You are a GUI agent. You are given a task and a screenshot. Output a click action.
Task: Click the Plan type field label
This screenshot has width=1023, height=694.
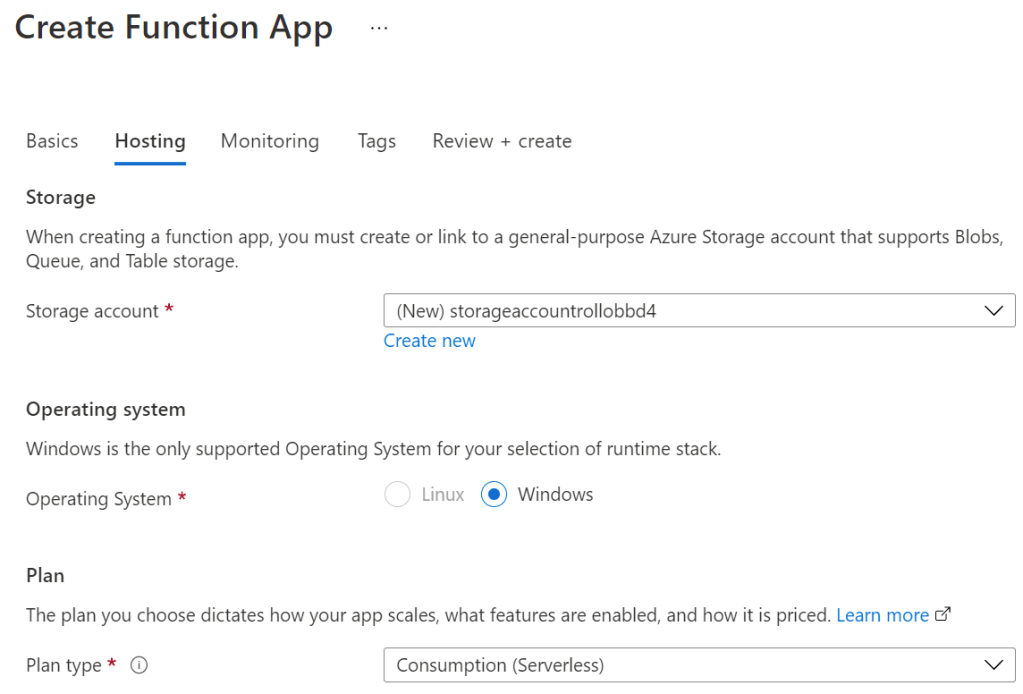[64, 665]
